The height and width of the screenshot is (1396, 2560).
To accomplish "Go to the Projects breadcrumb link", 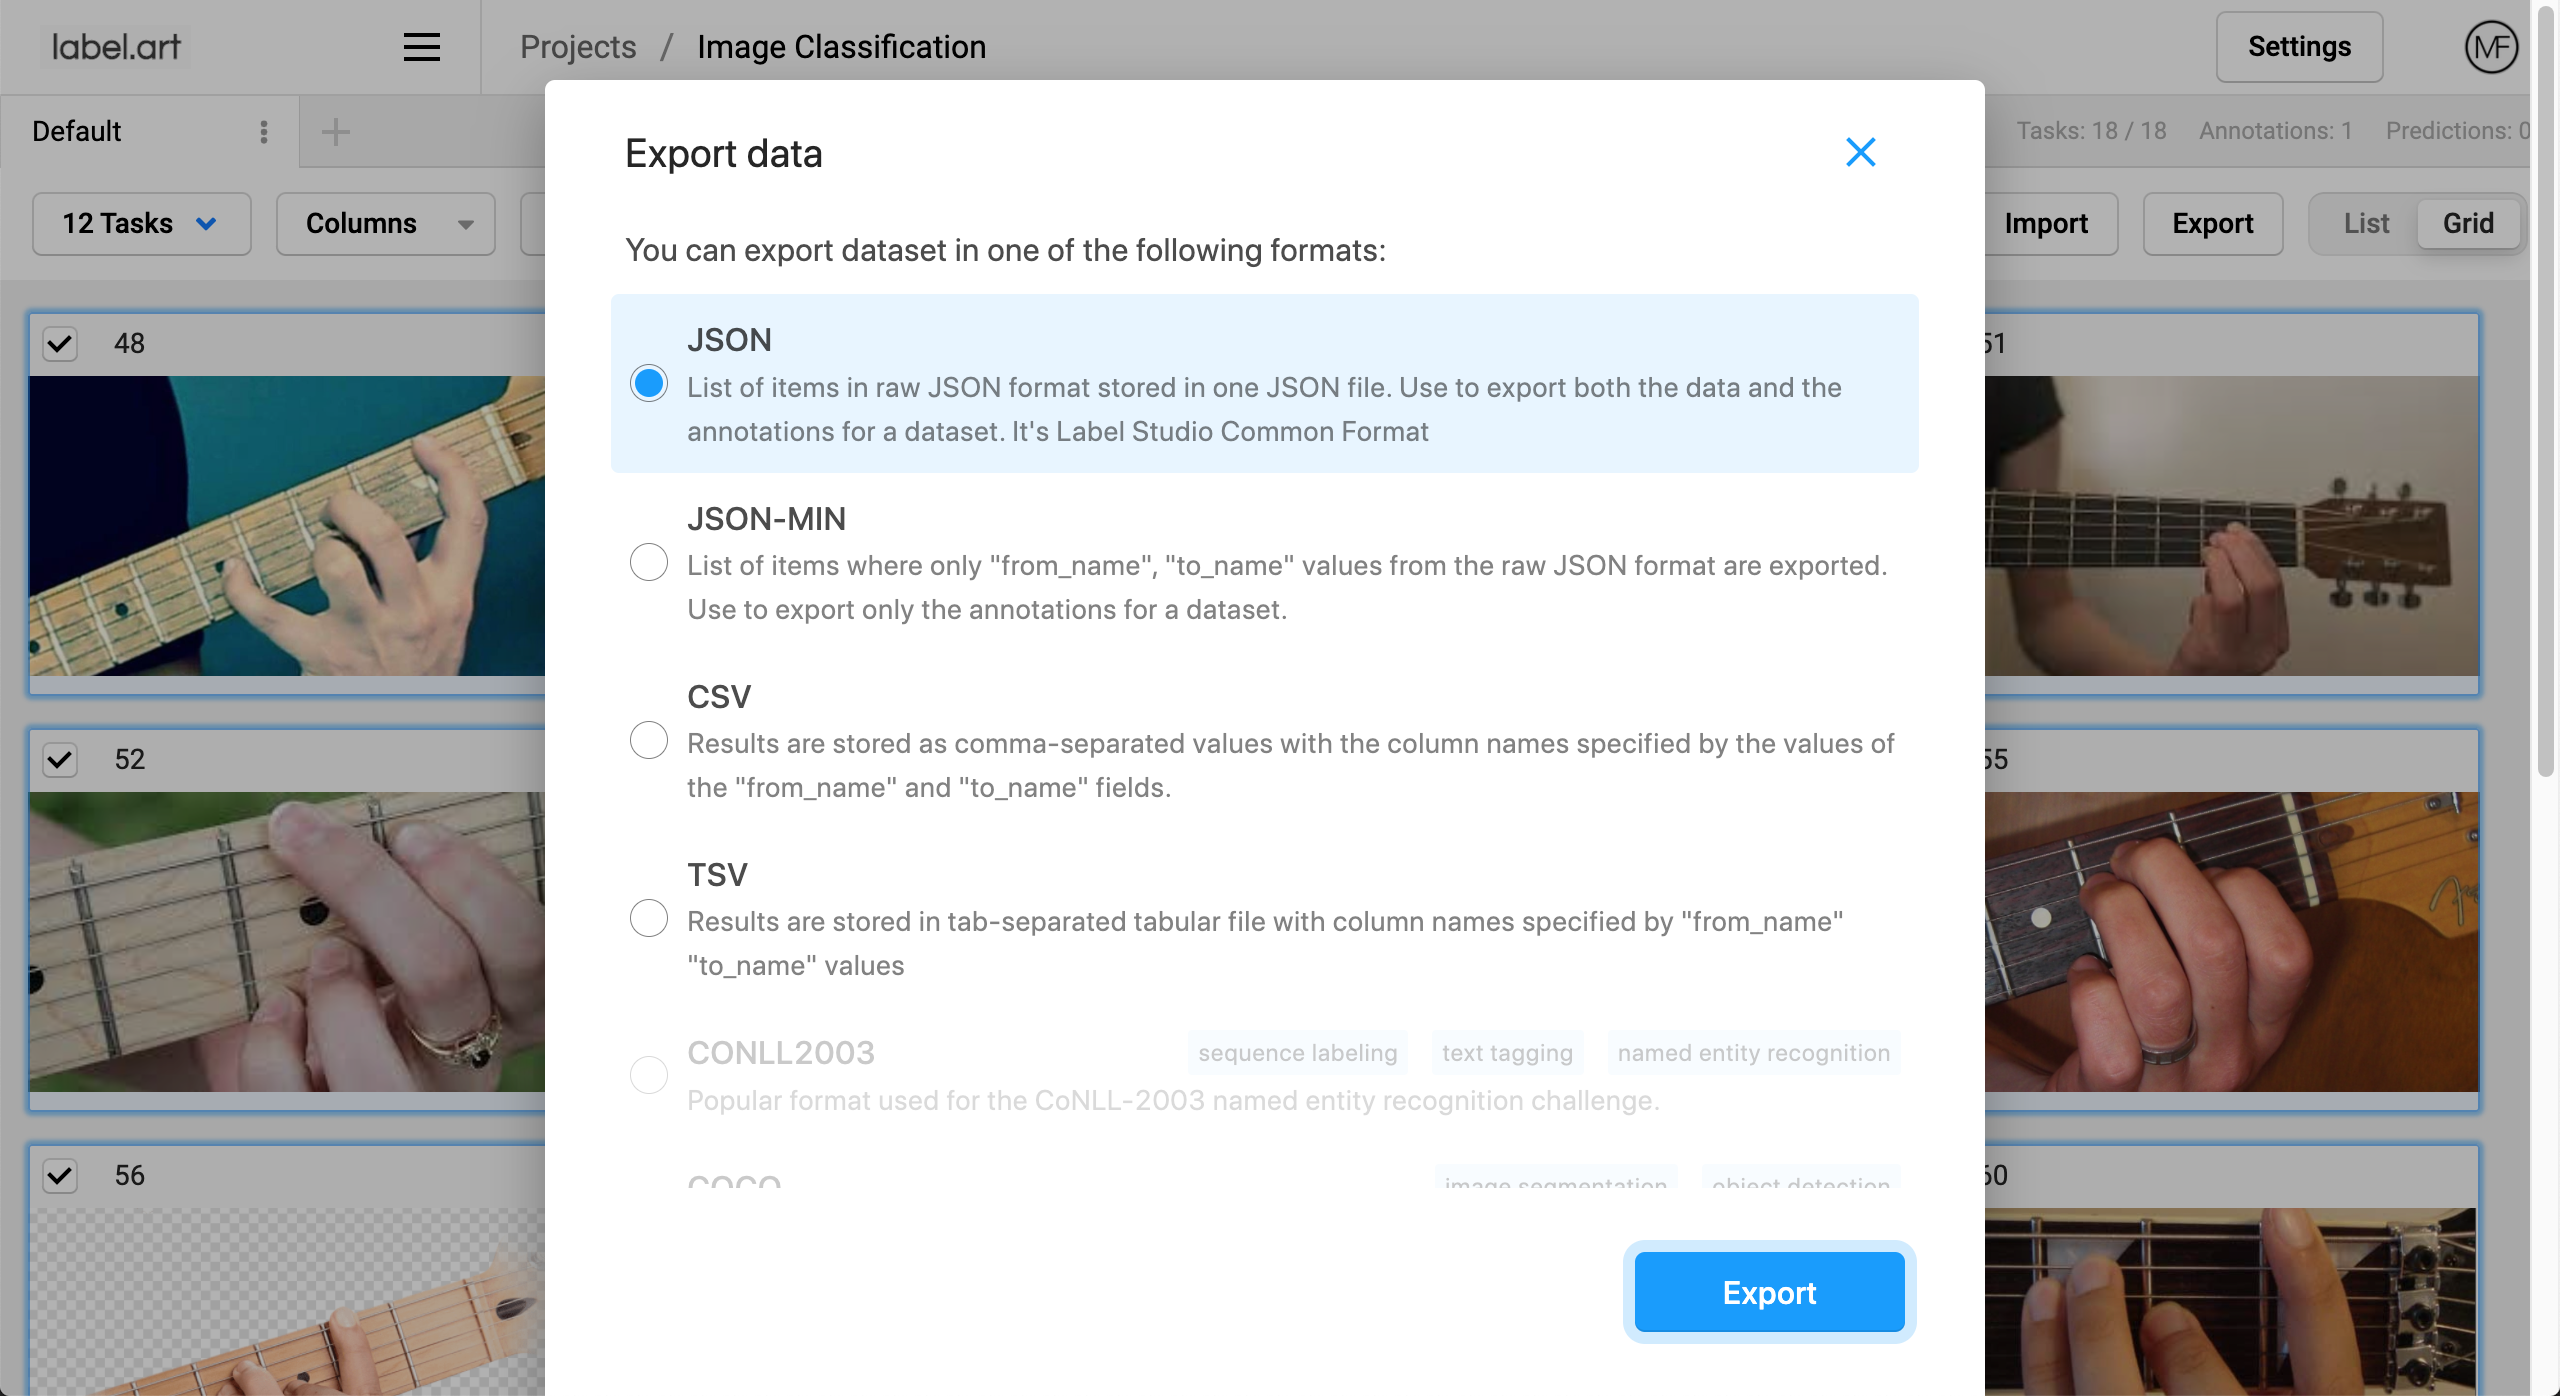I will 578,47.
